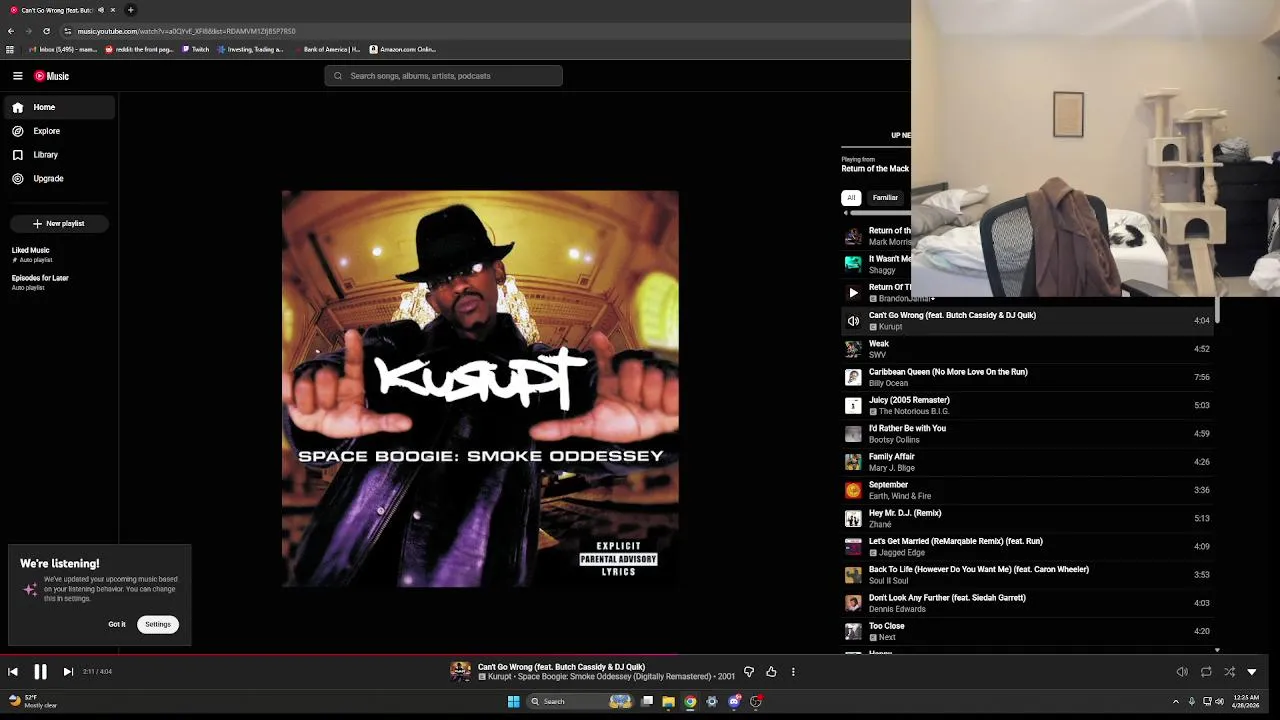Pause the current song
The width and height of the screenshot is (1280, 720).
point(40,672)
